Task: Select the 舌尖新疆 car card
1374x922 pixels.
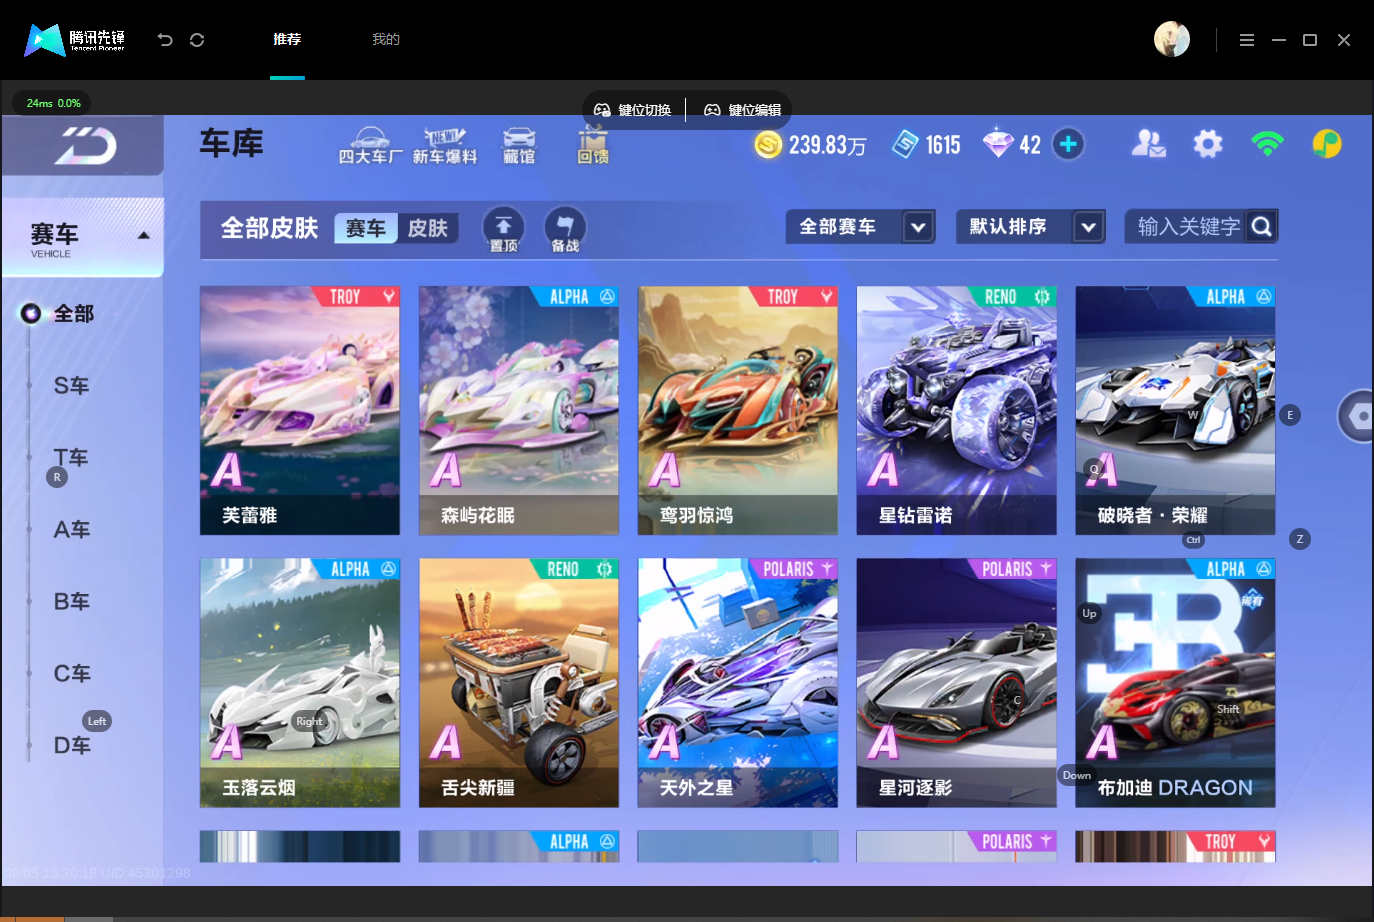Action: pyautogui.click(x=519, y=683)
